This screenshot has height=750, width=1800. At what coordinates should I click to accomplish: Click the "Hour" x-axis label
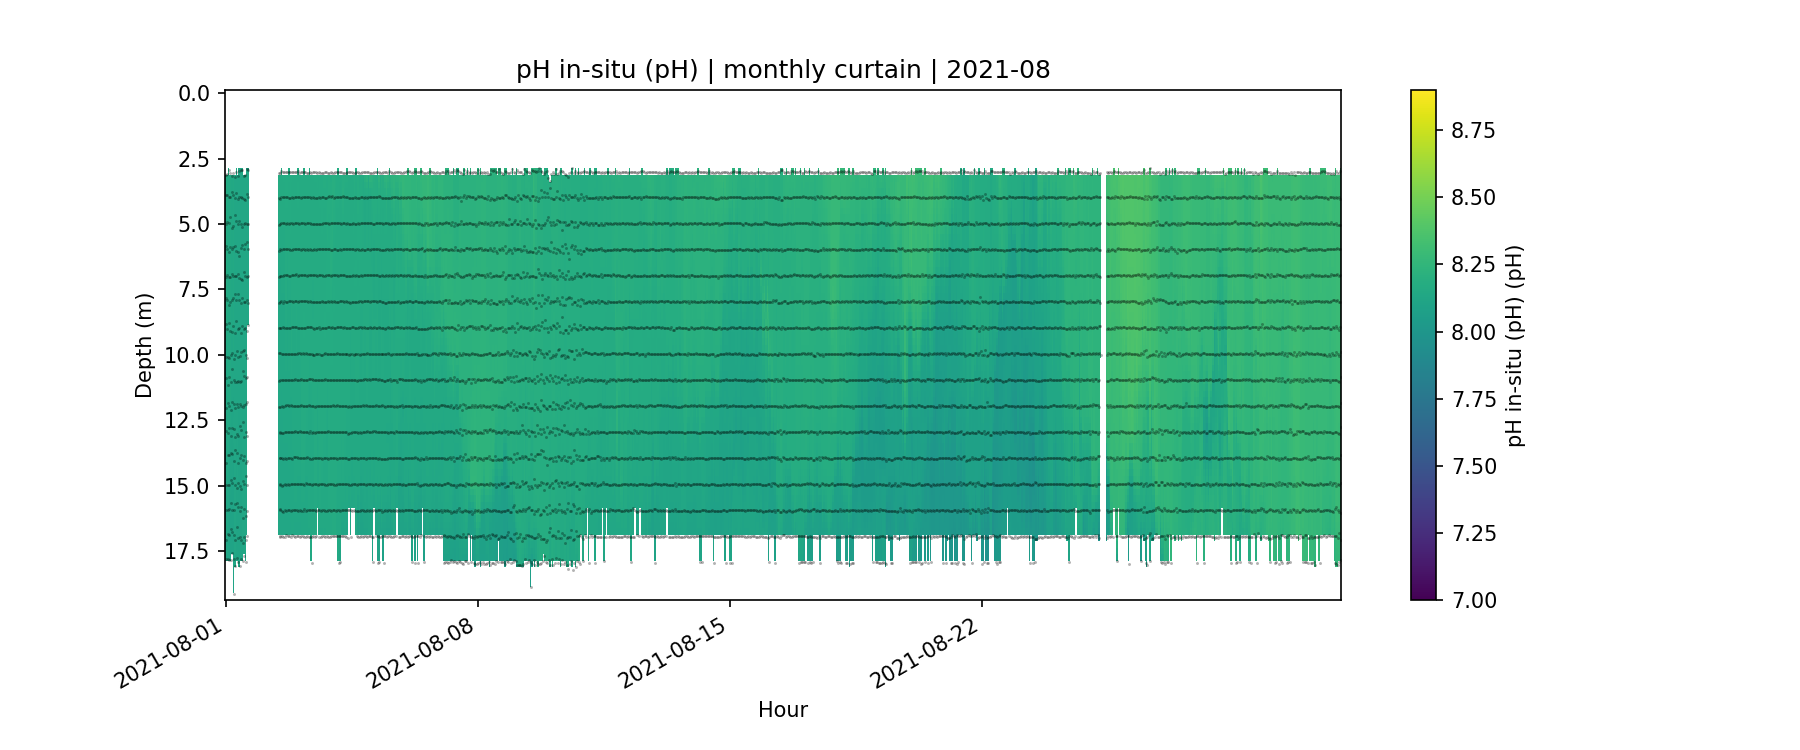click(x=782, y=710)
